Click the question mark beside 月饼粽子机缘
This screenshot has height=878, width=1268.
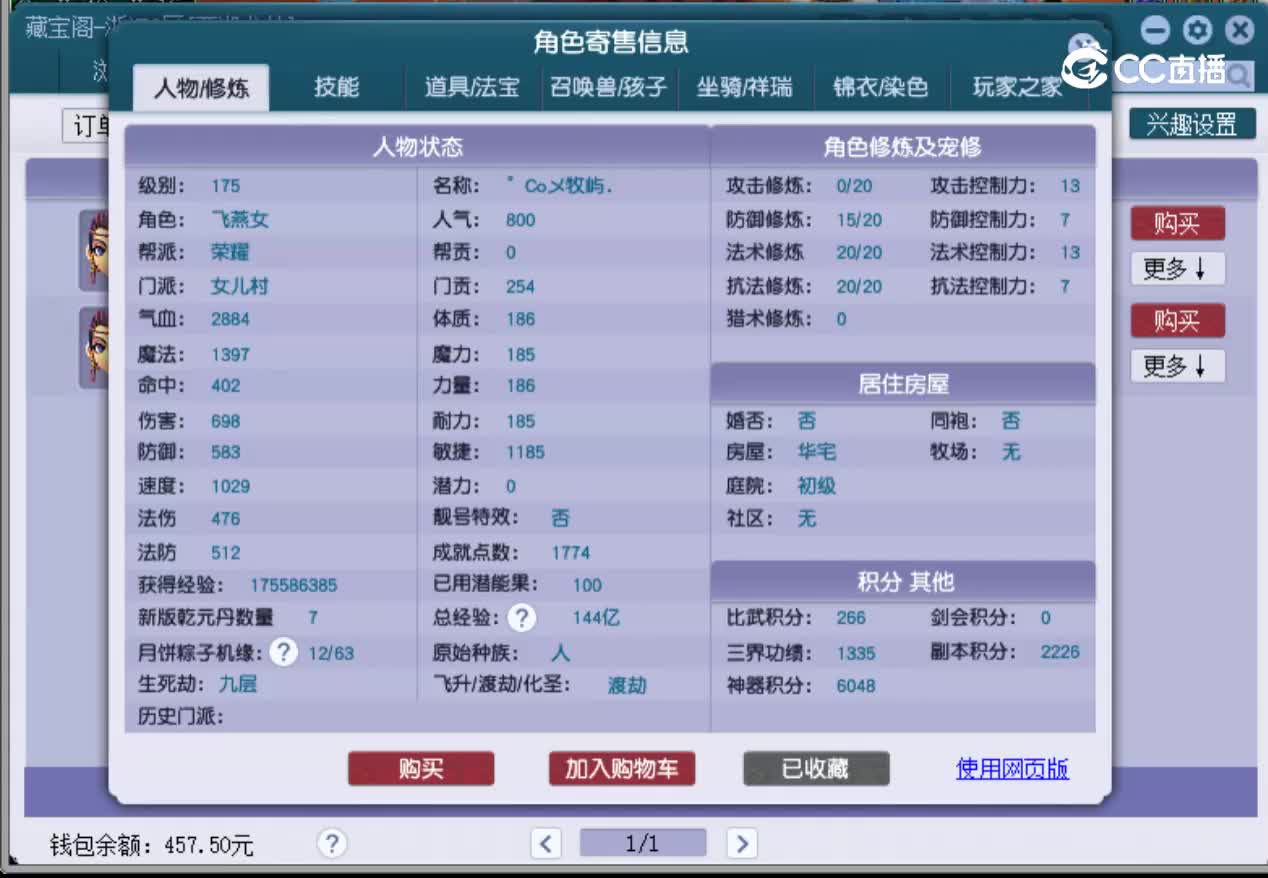[x=283, y=652]
